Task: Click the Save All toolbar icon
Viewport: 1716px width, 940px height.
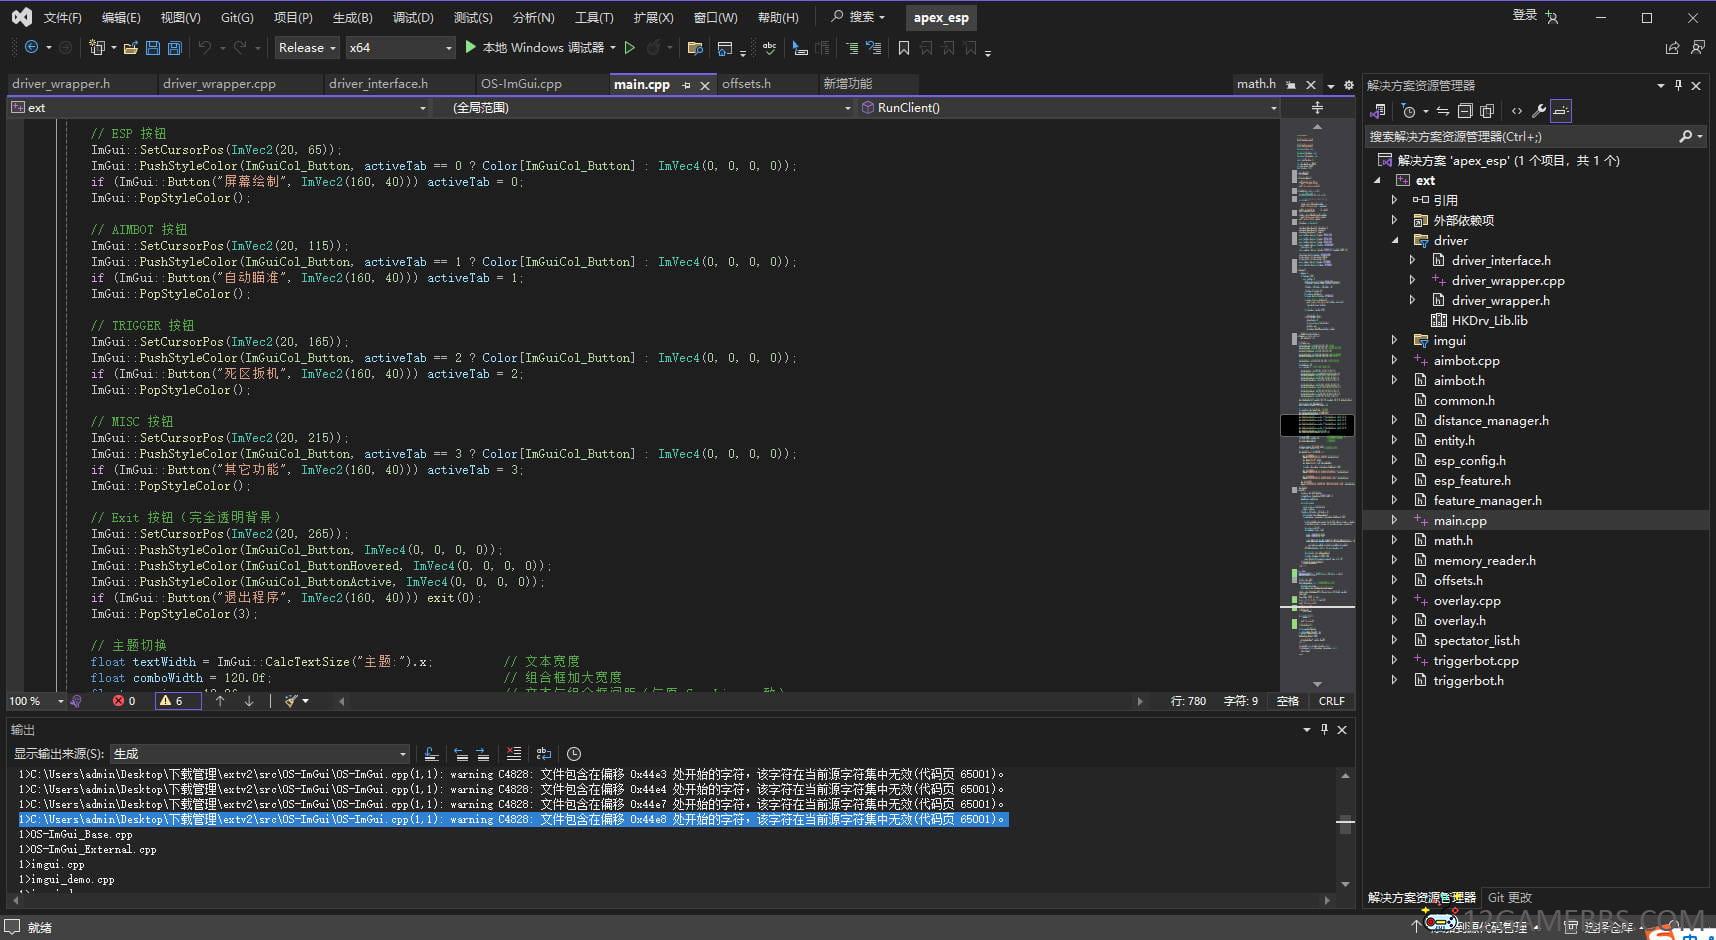Action: (175, 48)
